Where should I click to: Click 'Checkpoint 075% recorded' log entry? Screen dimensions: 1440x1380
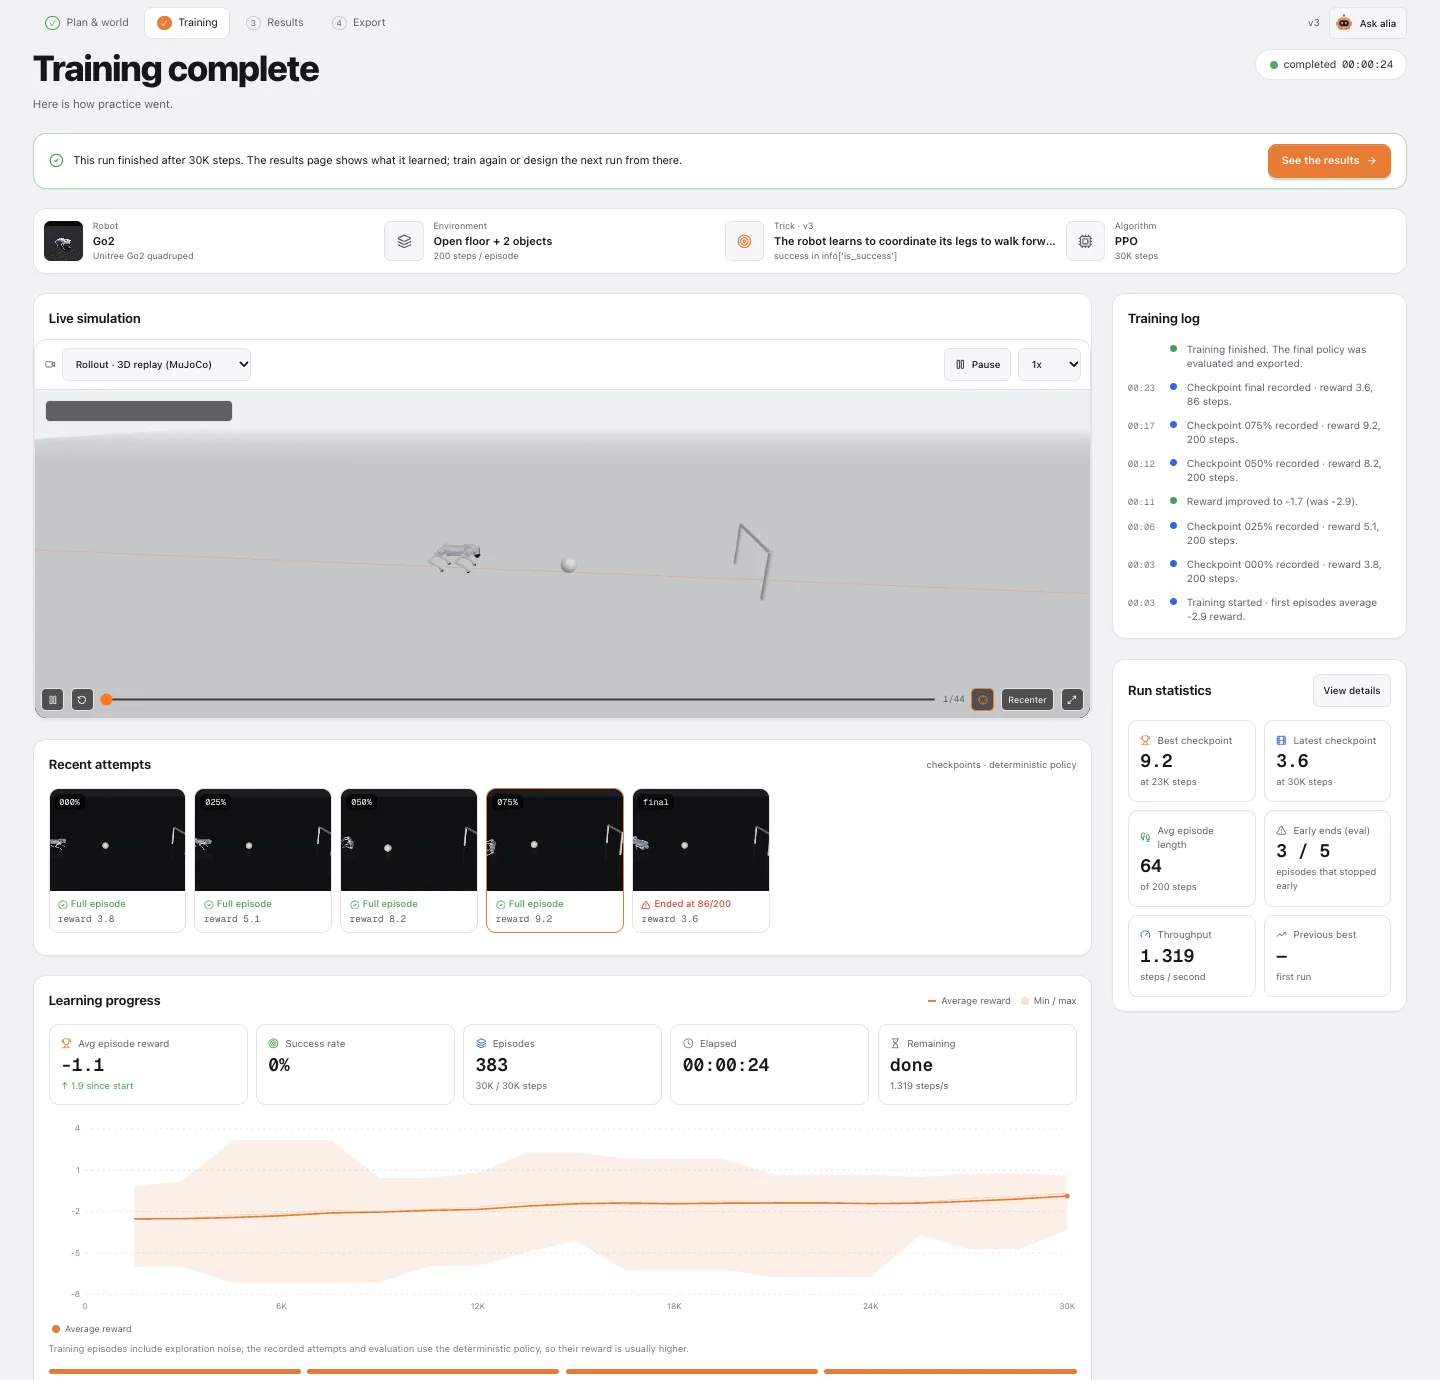(x=1283, y=433)
